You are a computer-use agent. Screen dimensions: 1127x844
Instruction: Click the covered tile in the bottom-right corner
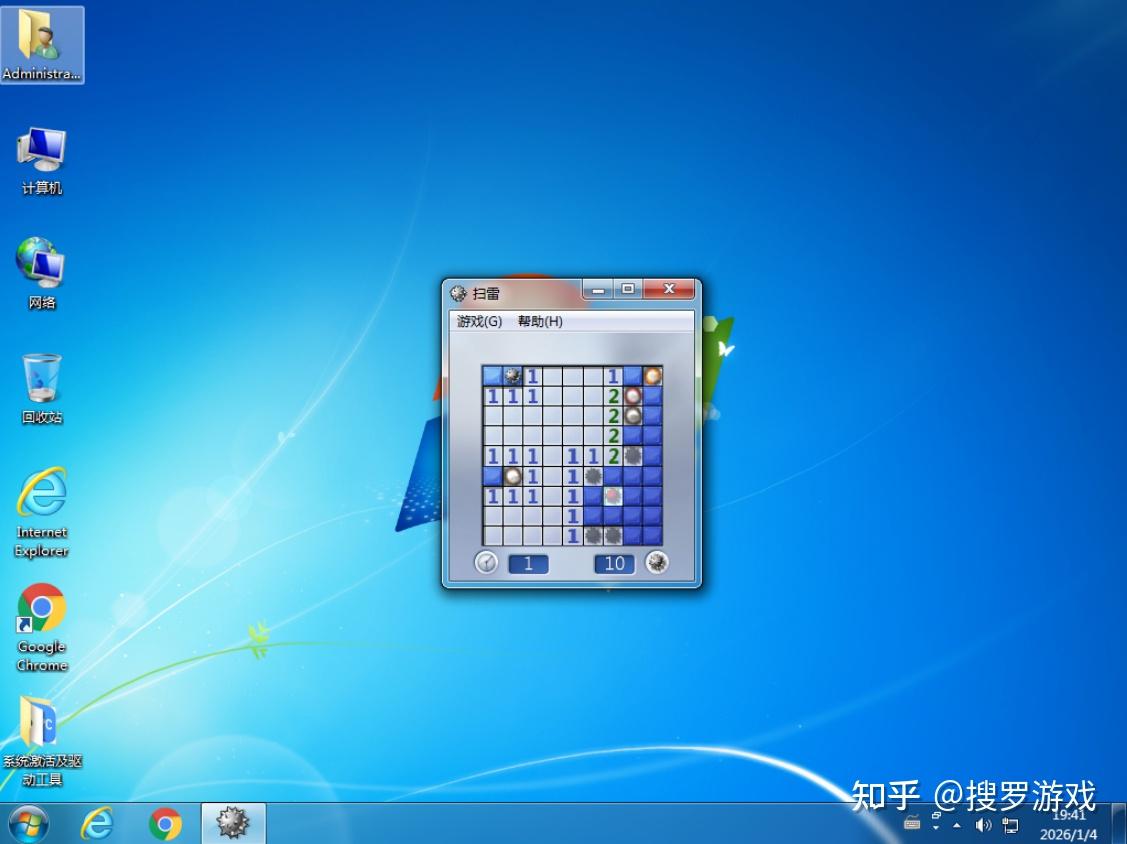click(653, 535)
